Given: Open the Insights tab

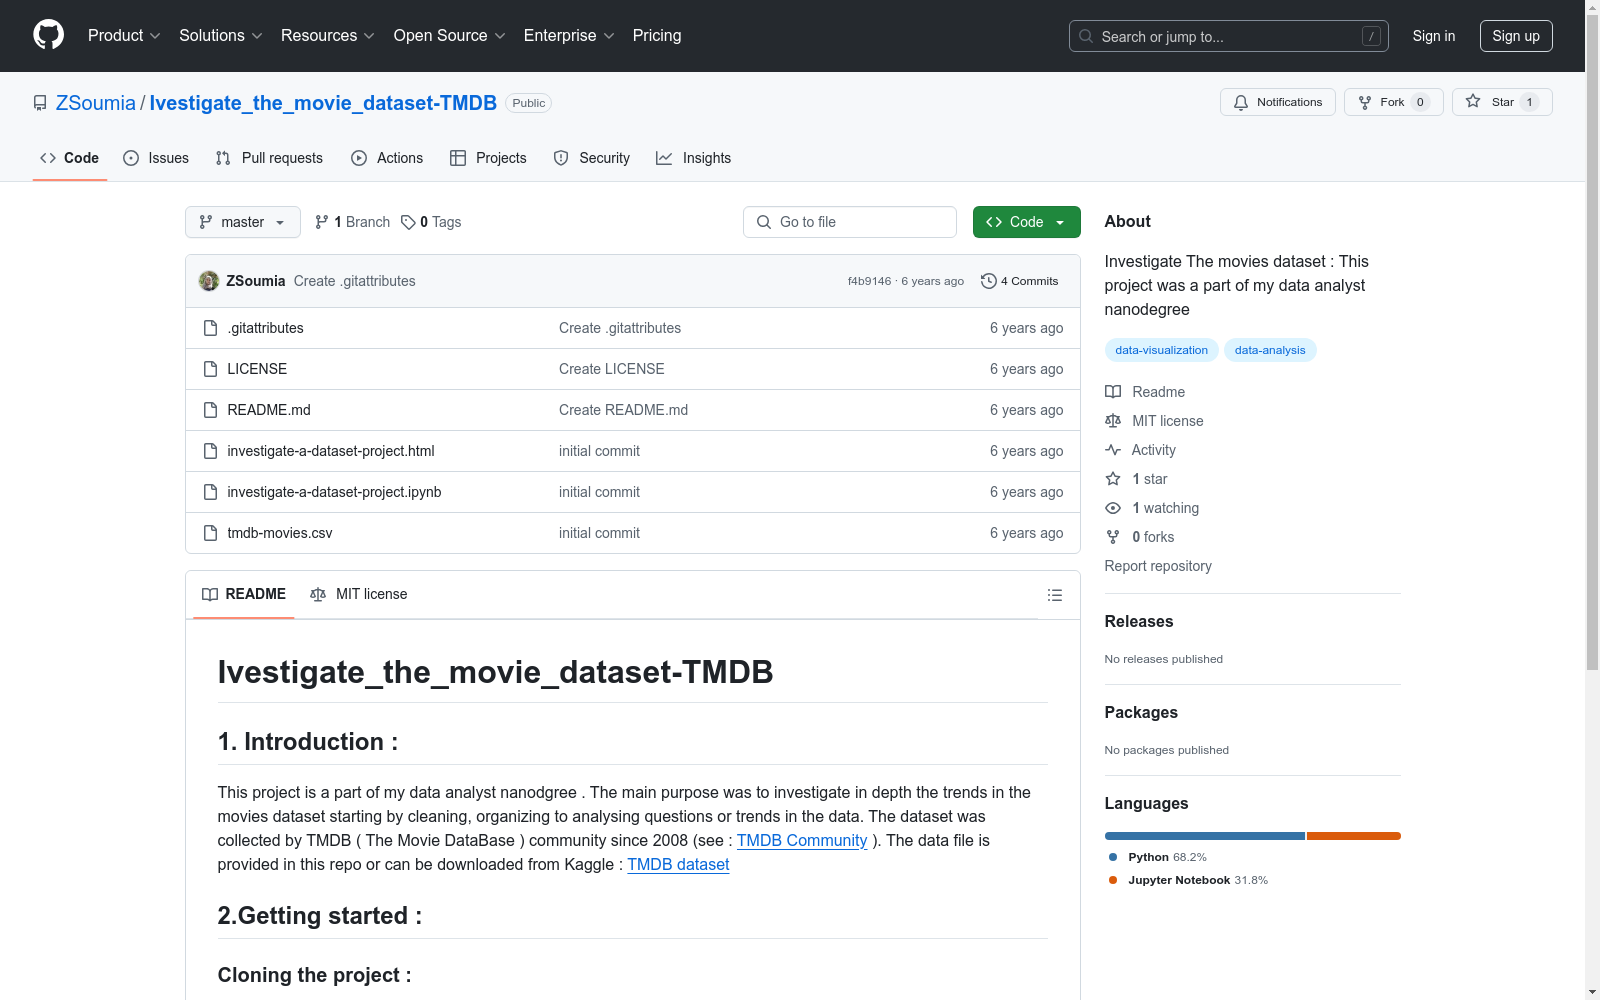Looking at the screenshot, I should pos(694,158).
